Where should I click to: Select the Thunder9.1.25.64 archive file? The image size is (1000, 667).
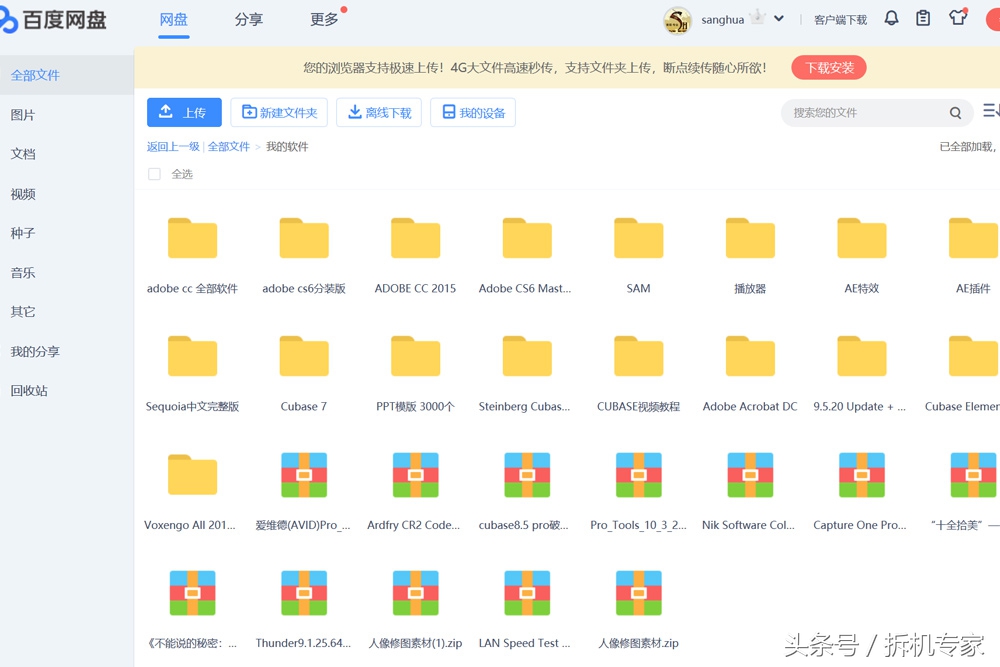[x=304, y=593]
